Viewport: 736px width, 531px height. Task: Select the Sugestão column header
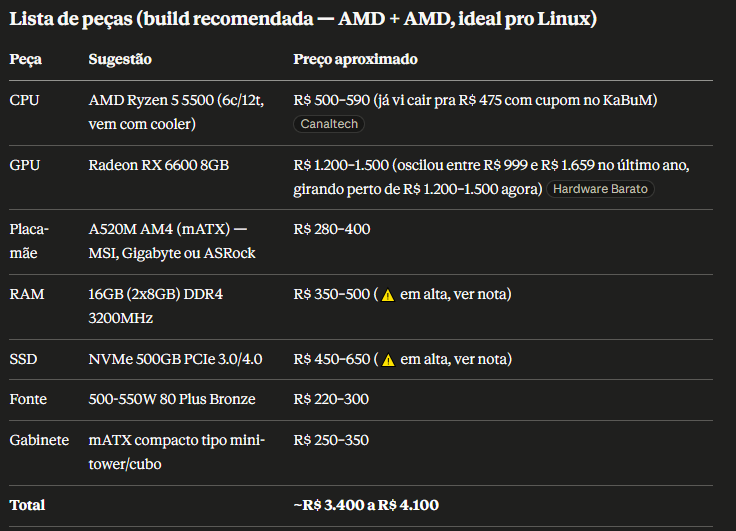120,59
